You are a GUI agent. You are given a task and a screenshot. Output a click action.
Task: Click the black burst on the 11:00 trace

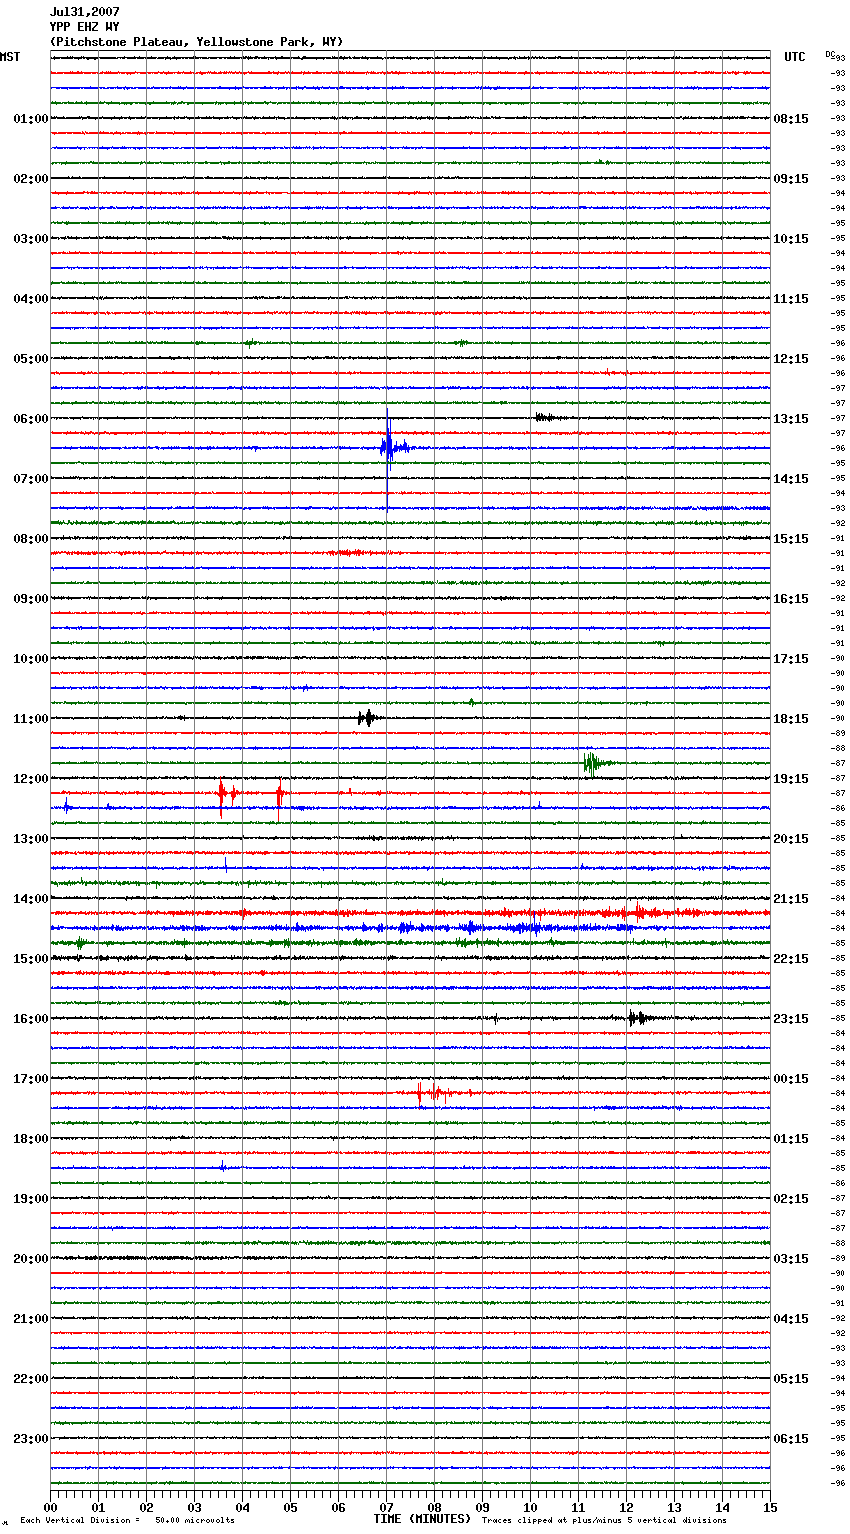pos(368,717)
